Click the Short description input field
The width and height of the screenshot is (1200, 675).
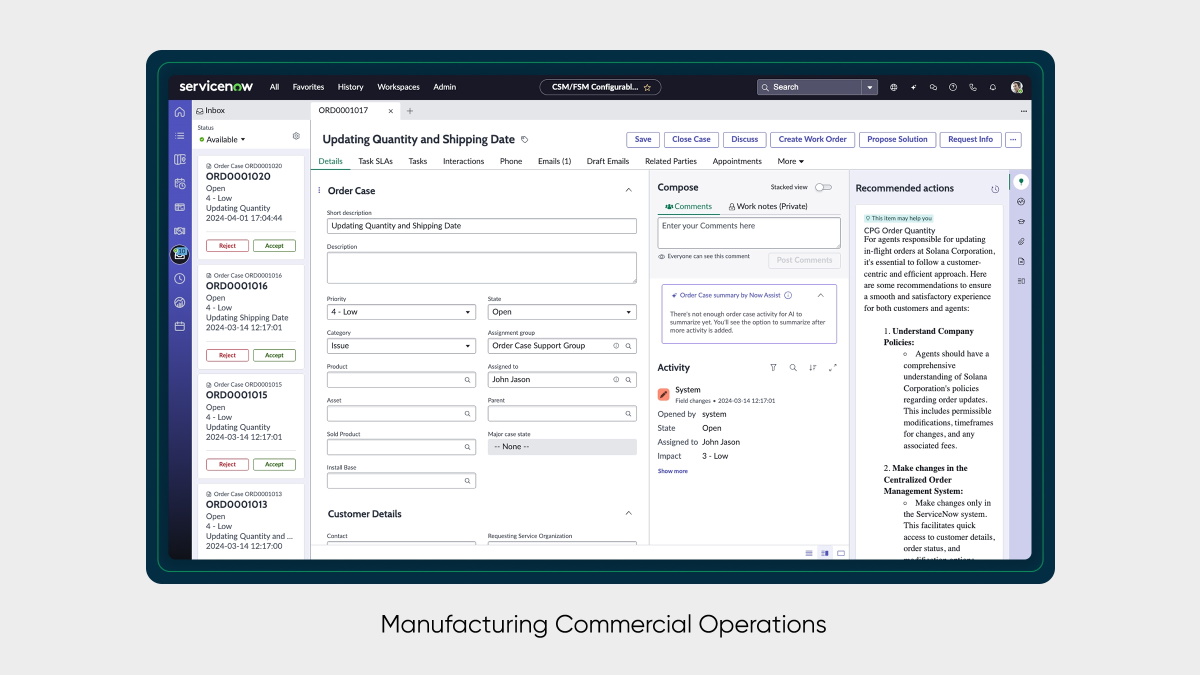[x=481, y=226]
